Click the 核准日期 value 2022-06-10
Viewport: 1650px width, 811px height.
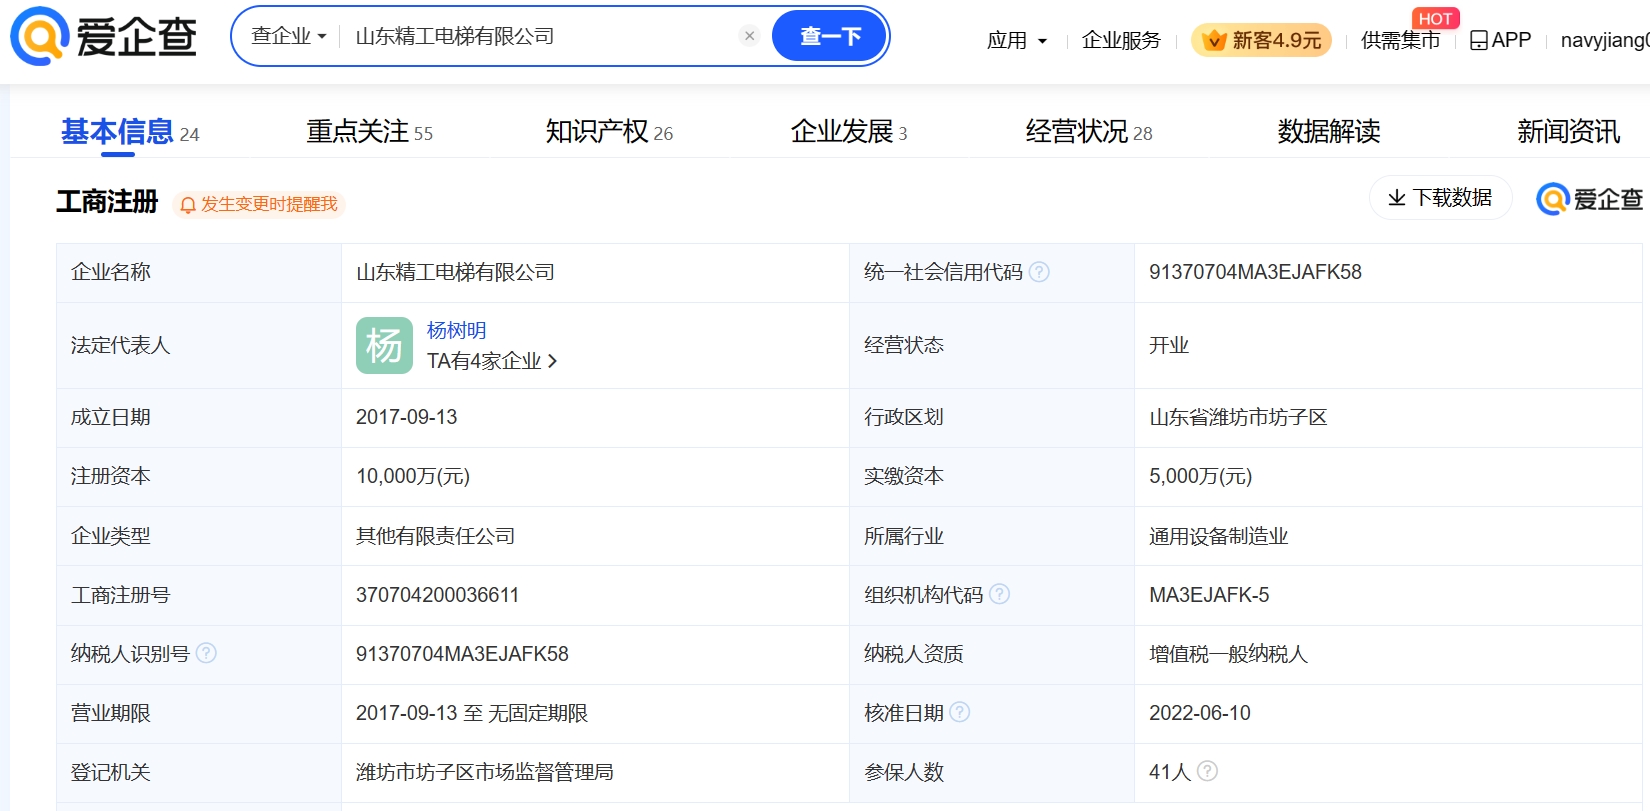tap(1199, 713)
